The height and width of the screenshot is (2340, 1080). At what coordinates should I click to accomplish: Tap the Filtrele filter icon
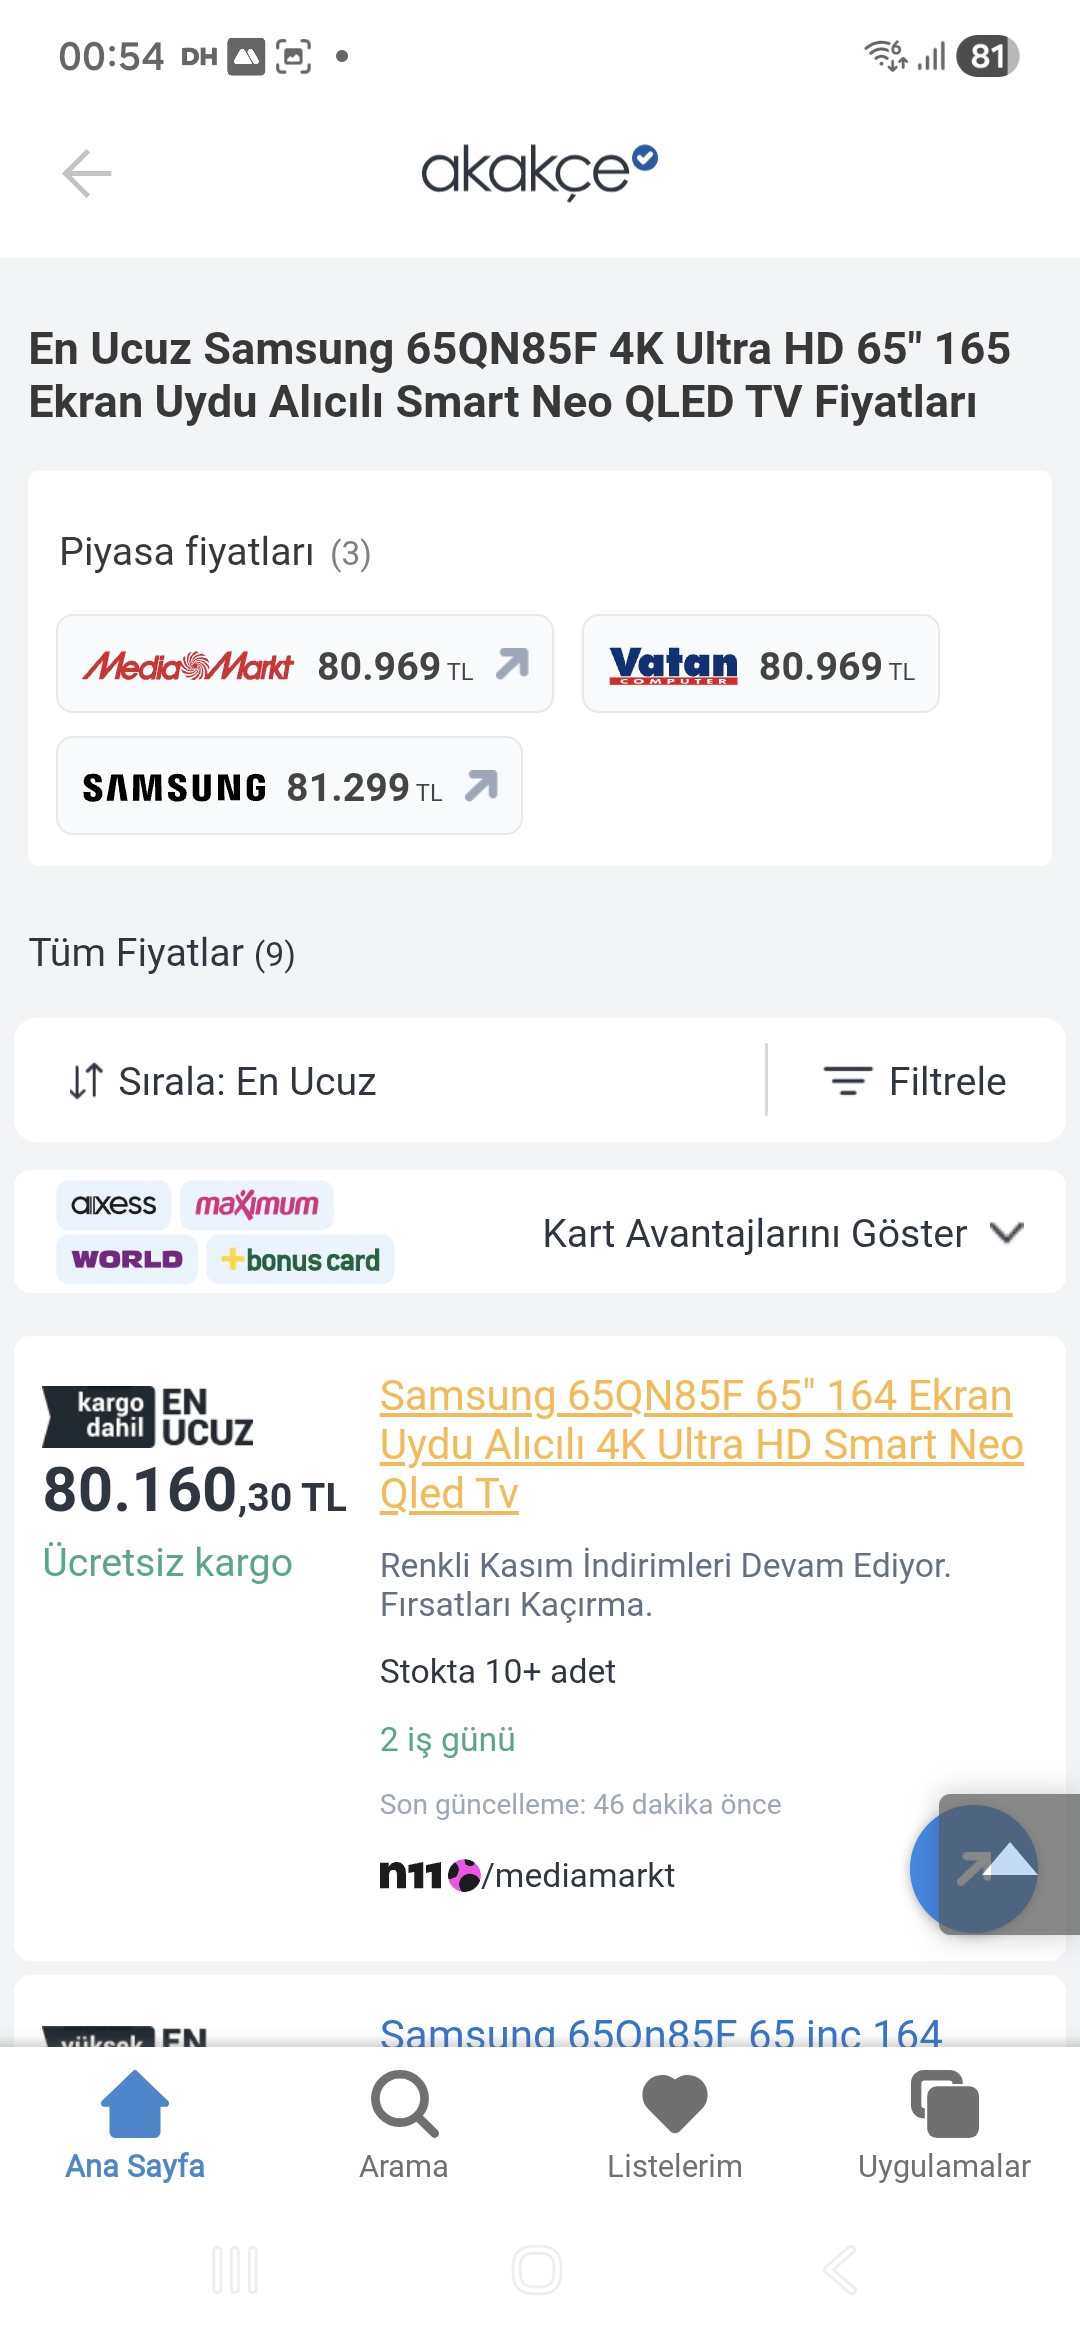point(847,1081)
